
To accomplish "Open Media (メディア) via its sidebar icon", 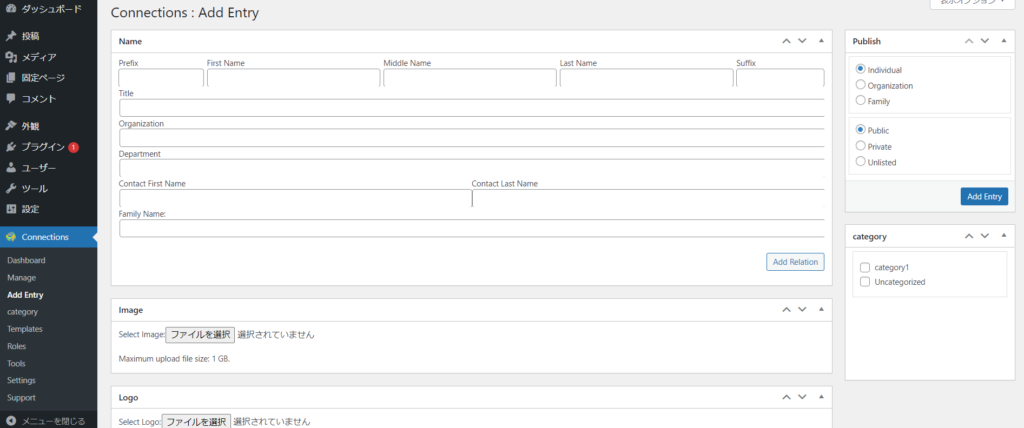I will click(x=11, y=57).
